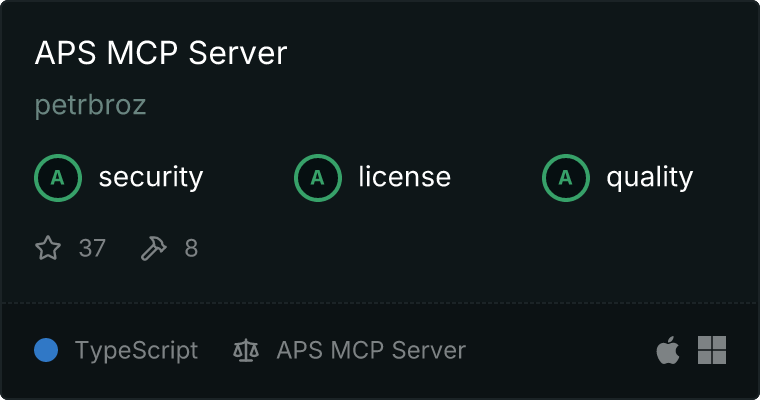
Task: Click the tools count 8
Action: [x=191, y=248]
